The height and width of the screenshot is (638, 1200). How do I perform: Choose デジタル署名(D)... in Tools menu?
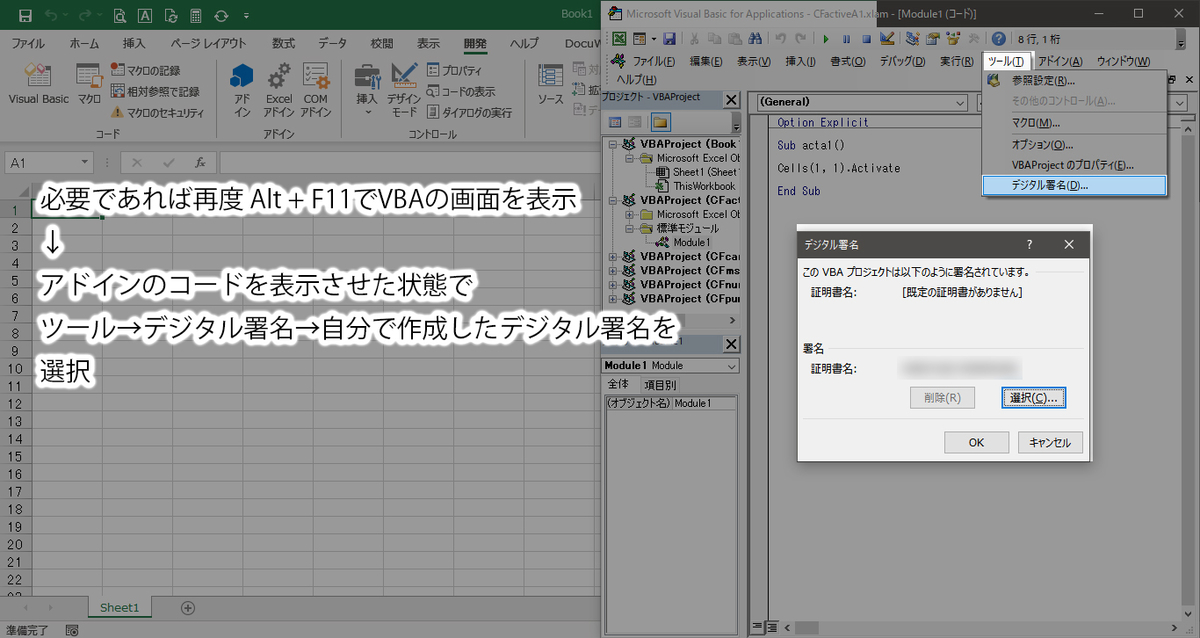(x=1074, y=185)
